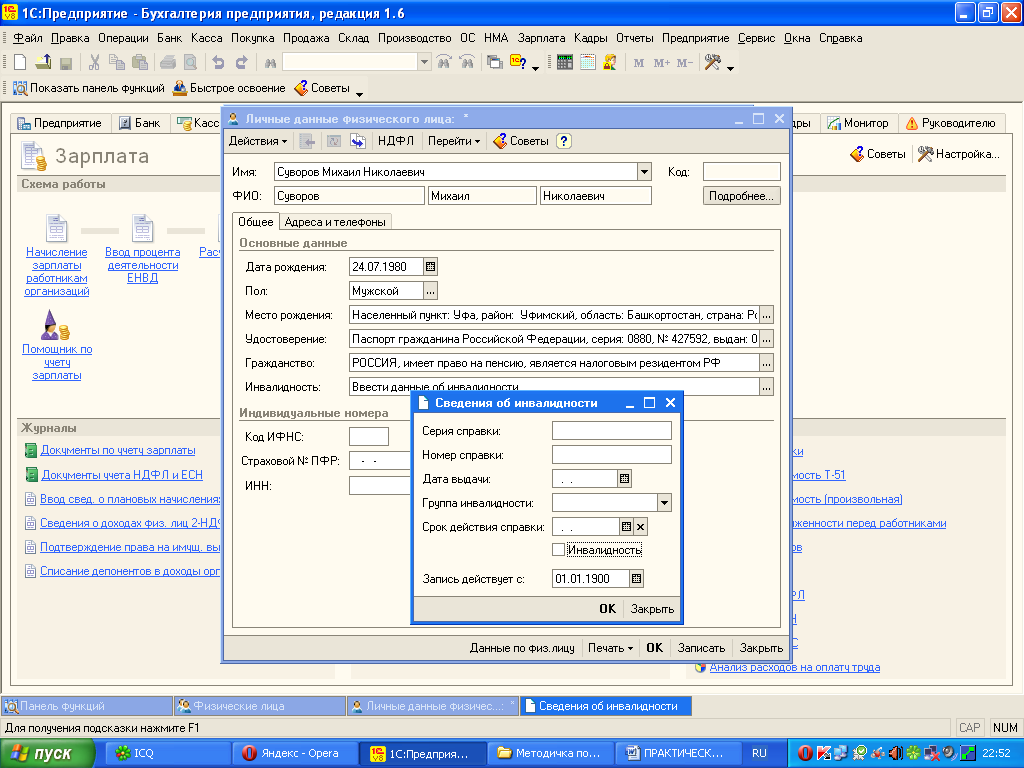The height and width of the screenshot is (768, 1024).
Task: Open the Группа инвалидности dropdown
Action: pyautogui.click(x=664, y=503)
